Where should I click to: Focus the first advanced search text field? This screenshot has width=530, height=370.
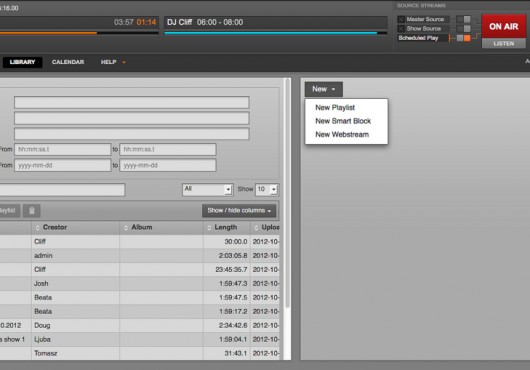(132, 102)
